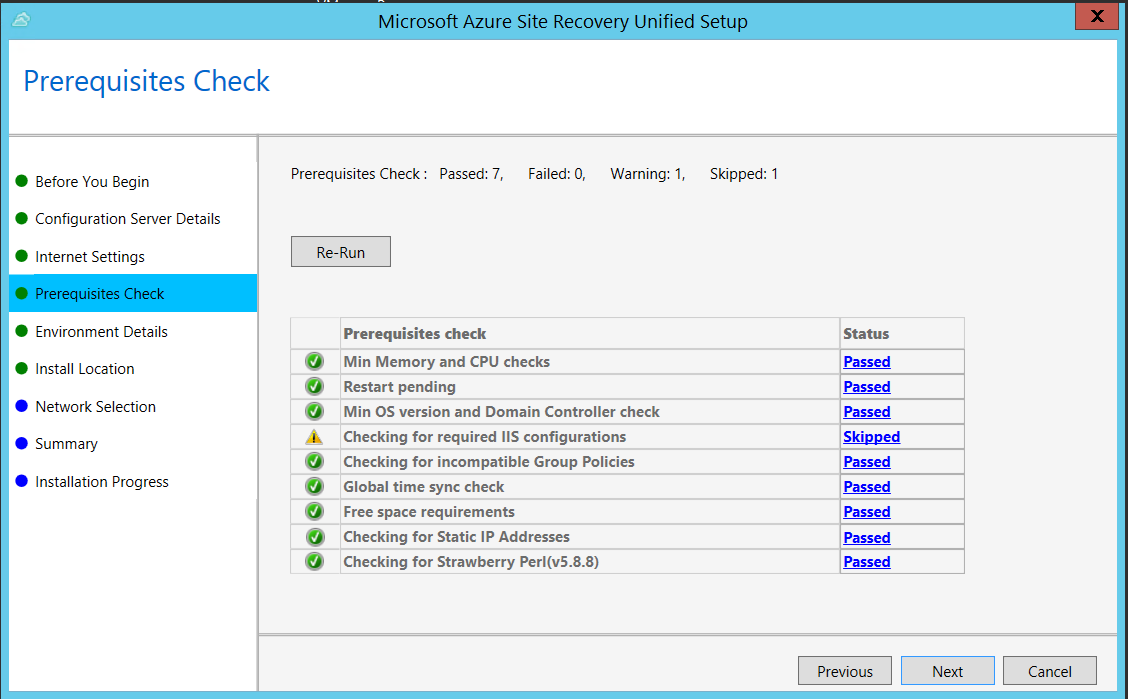Click the green check icon for Global time sync
The image size is (1128, 699).
[x=314, y=486]
